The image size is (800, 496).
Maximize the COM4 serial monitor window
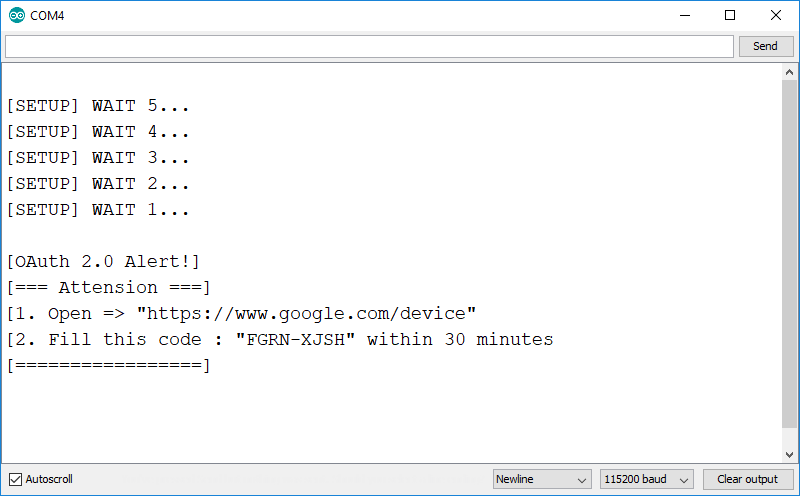click(x=730, y=15)
